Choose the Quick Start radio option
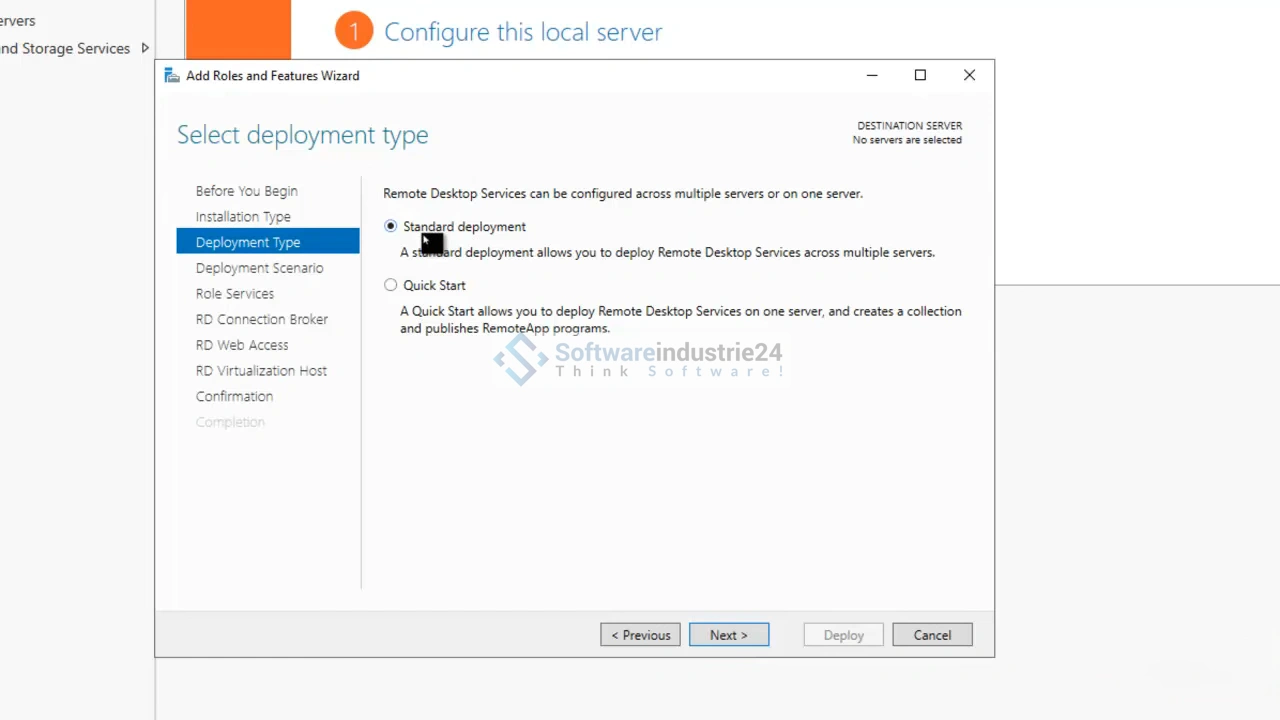The height and width of the screenshot is (720, 1280). click(391, 285)
